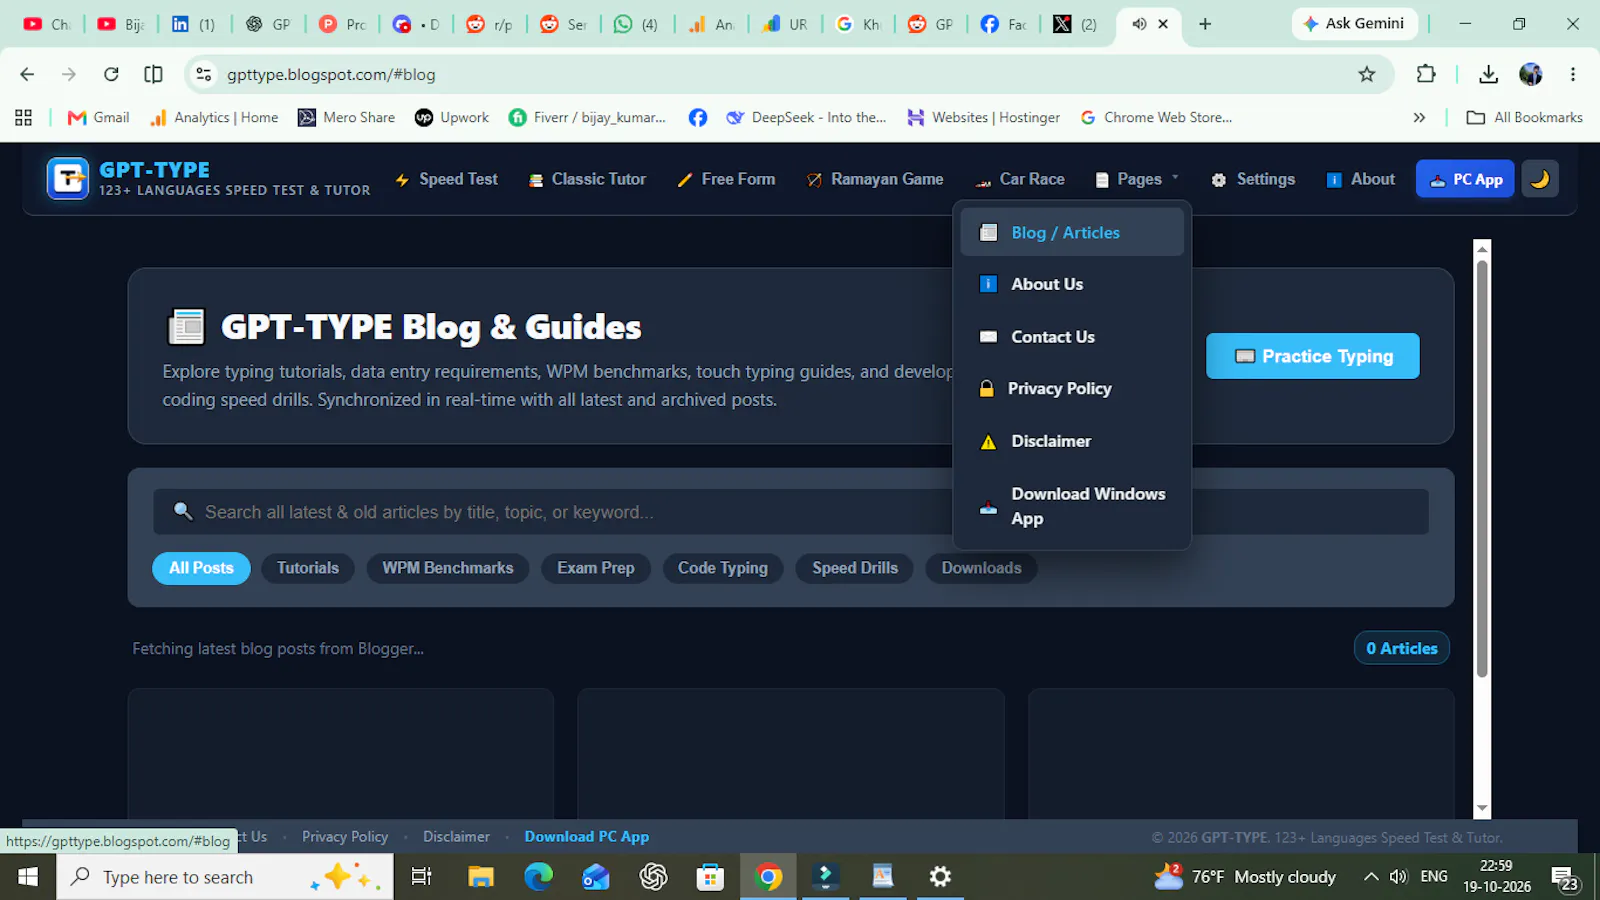The image size is (1600, 900).
Task: Open the footer Disclaimer link
Action: click(456, 837)
